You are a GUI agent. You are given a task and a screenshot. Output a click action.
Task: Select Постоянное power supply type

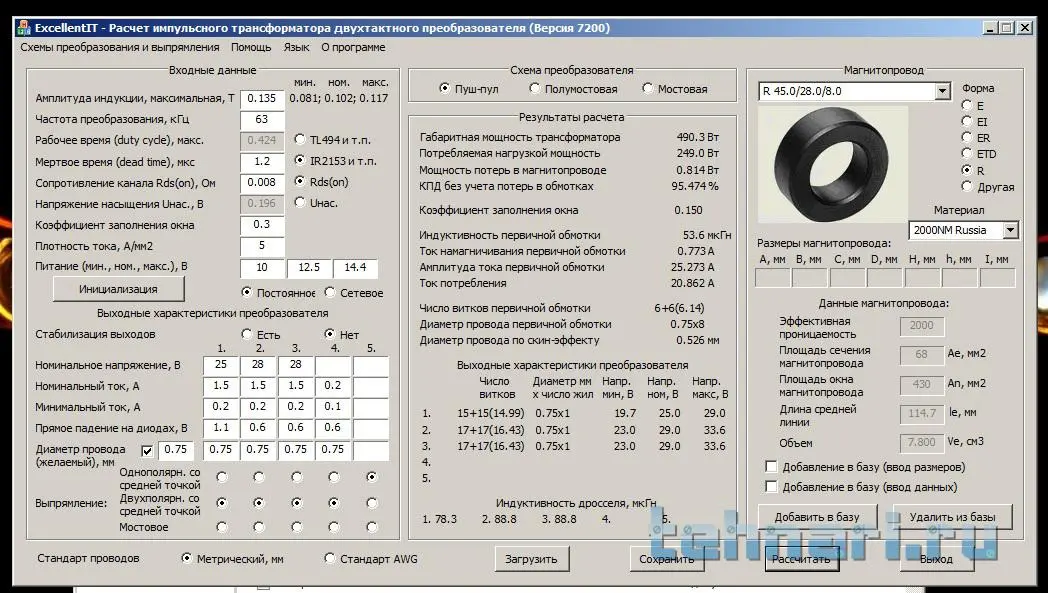click(247, 292)
